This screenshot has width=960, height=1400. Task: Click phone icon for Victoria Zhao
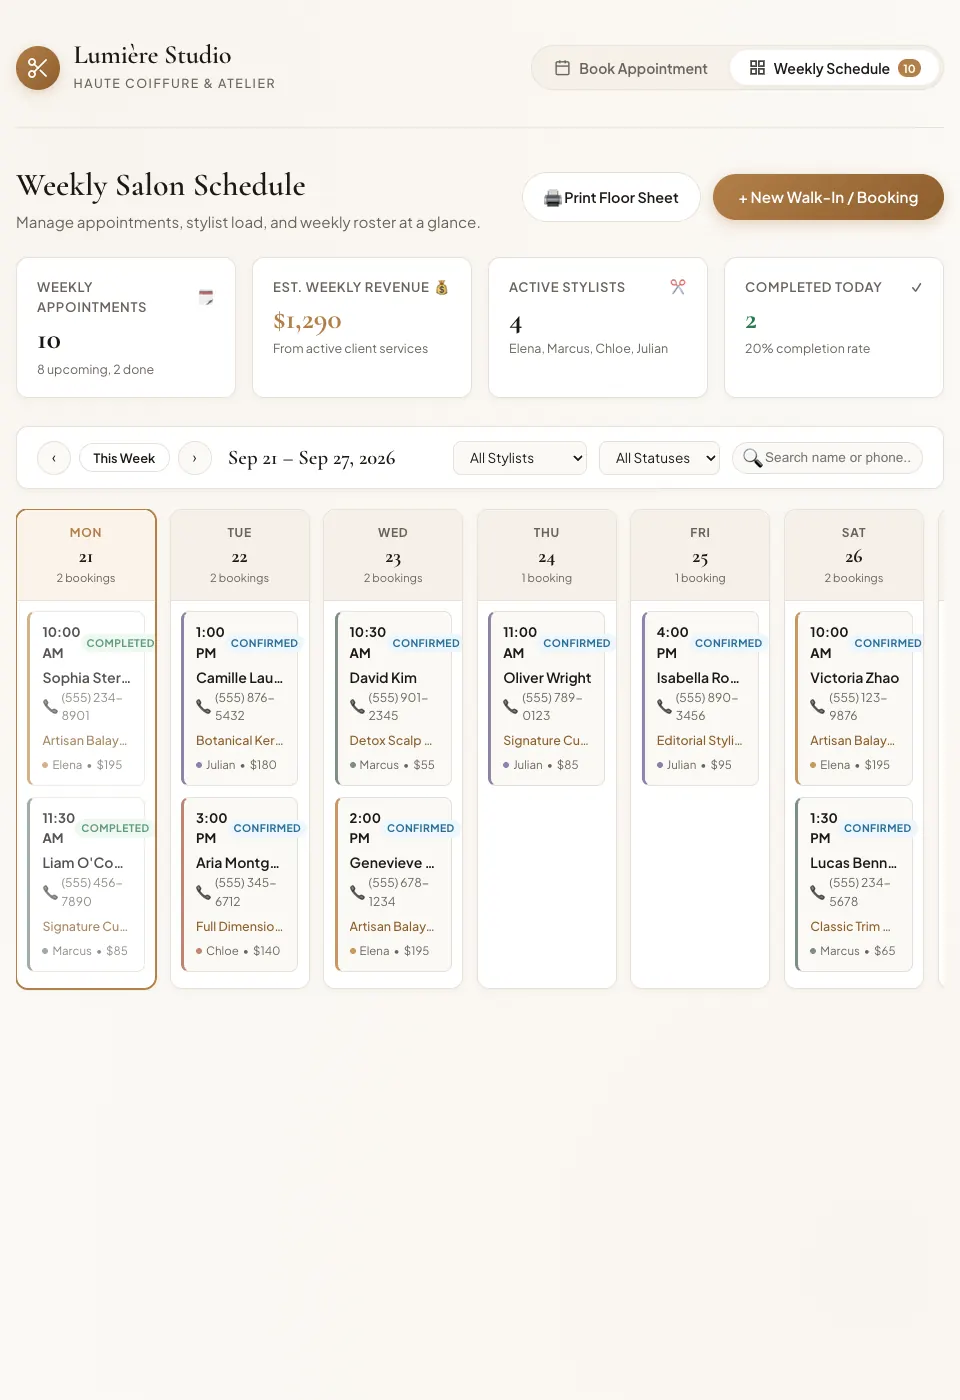818,706
